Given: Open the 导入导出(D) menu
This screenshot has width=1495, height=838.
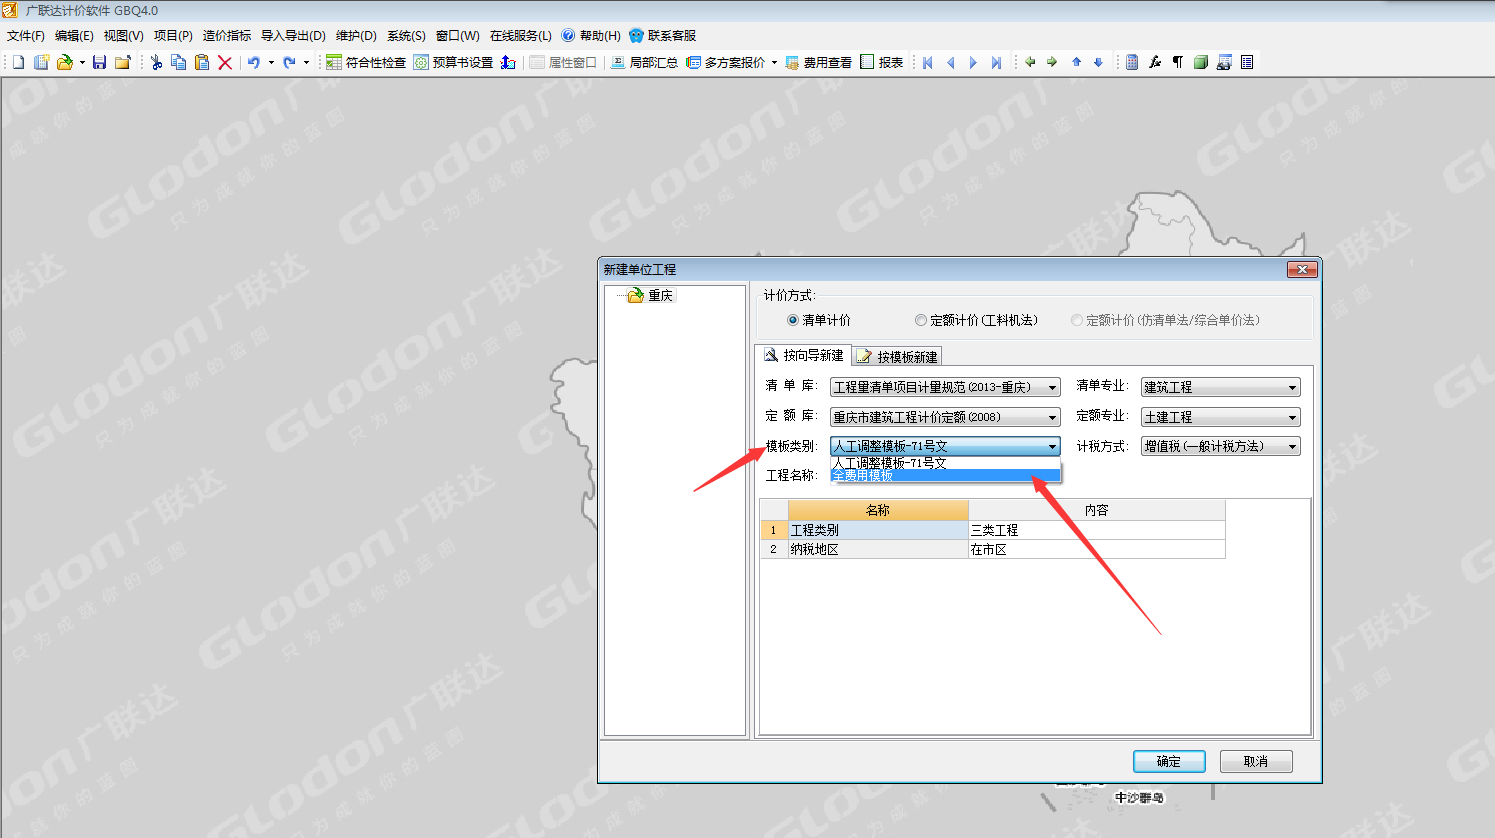Looking at the screenshot, I should 293,36.
